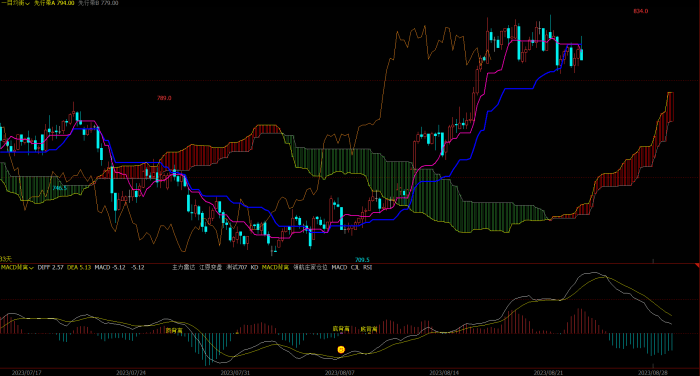
Task: Open the MACD背离 indicator dropdown
Action: click(17, 267)
